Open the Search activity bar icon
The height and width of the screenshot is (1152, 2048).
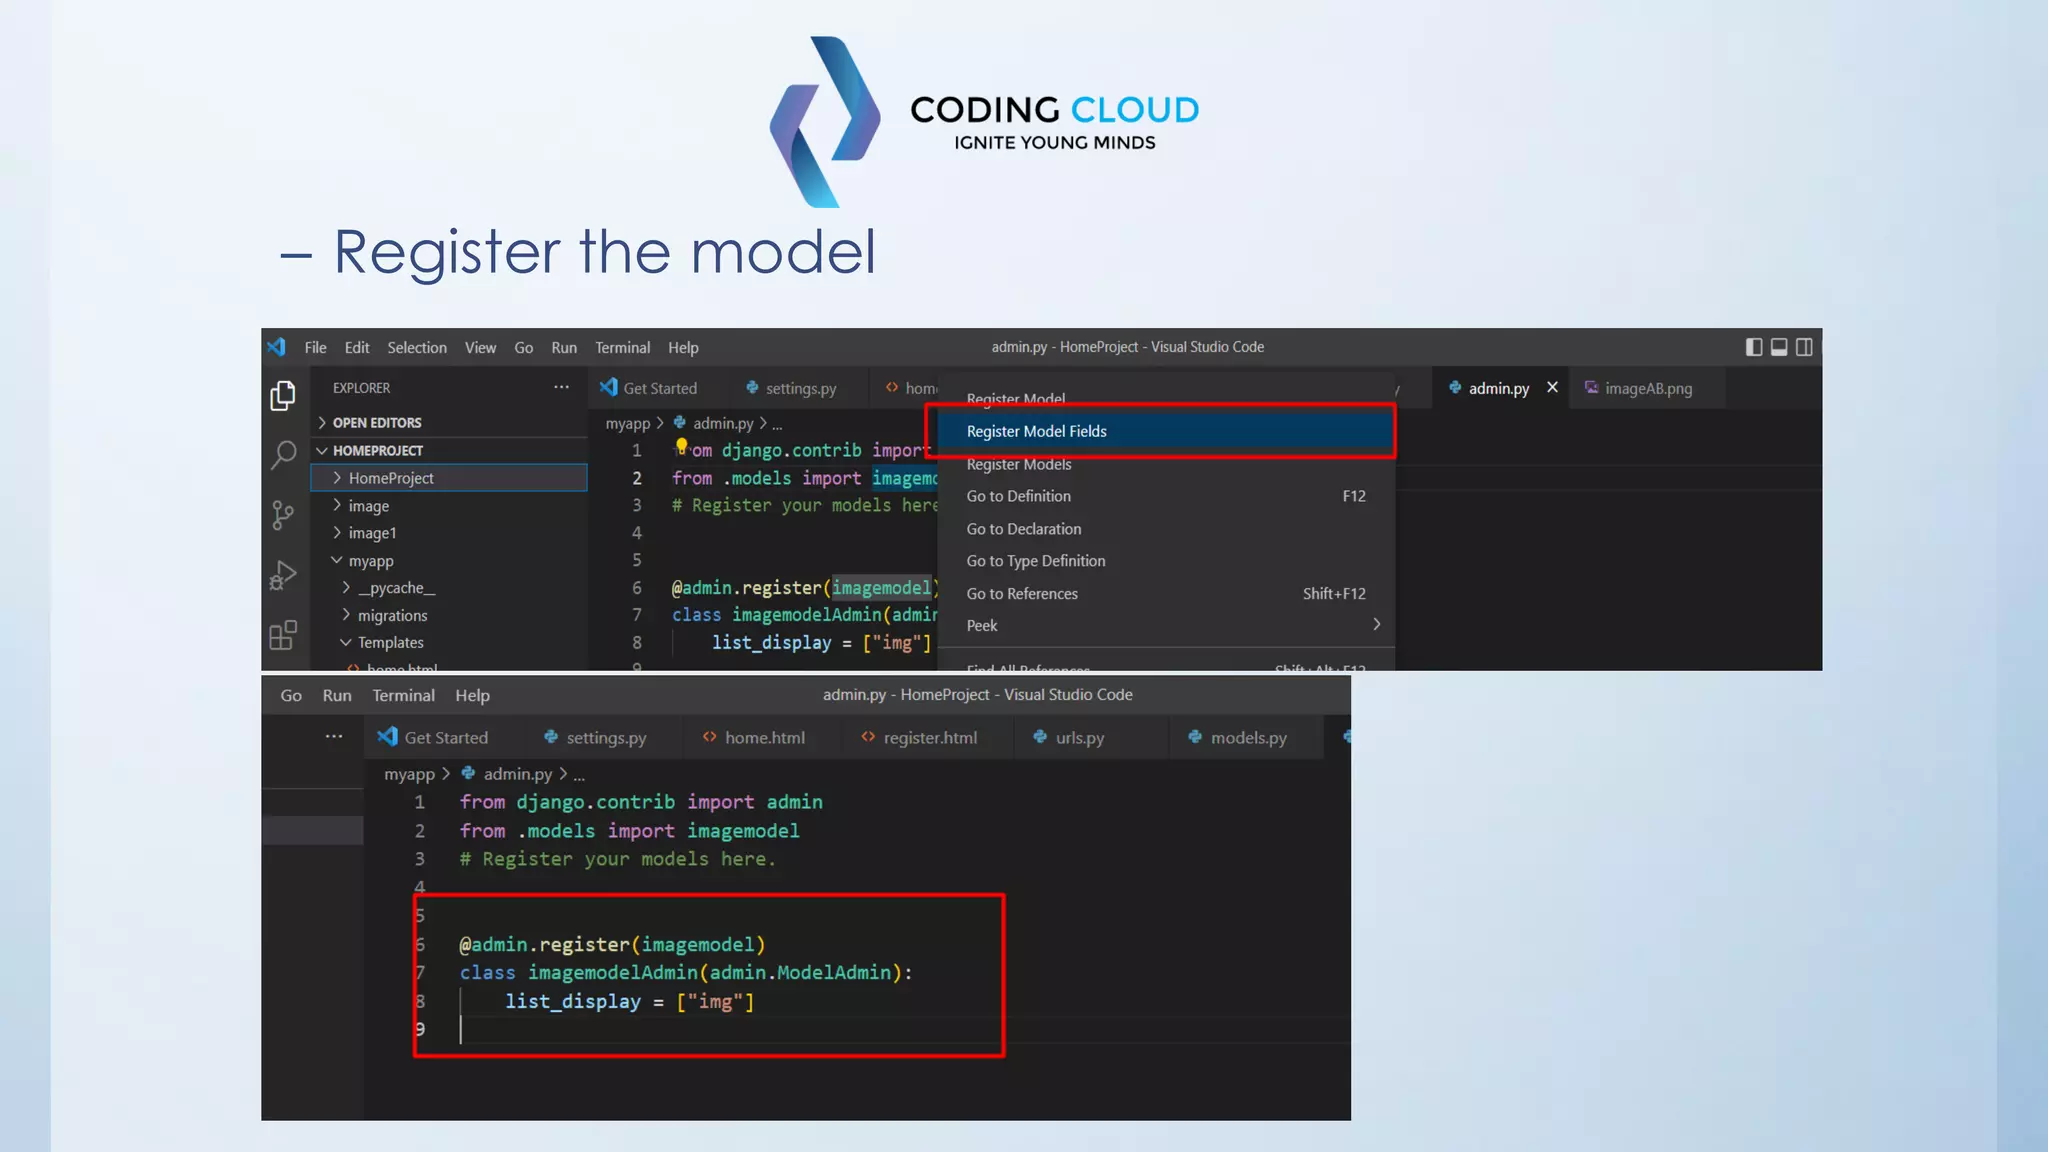(x=283, y=455)
